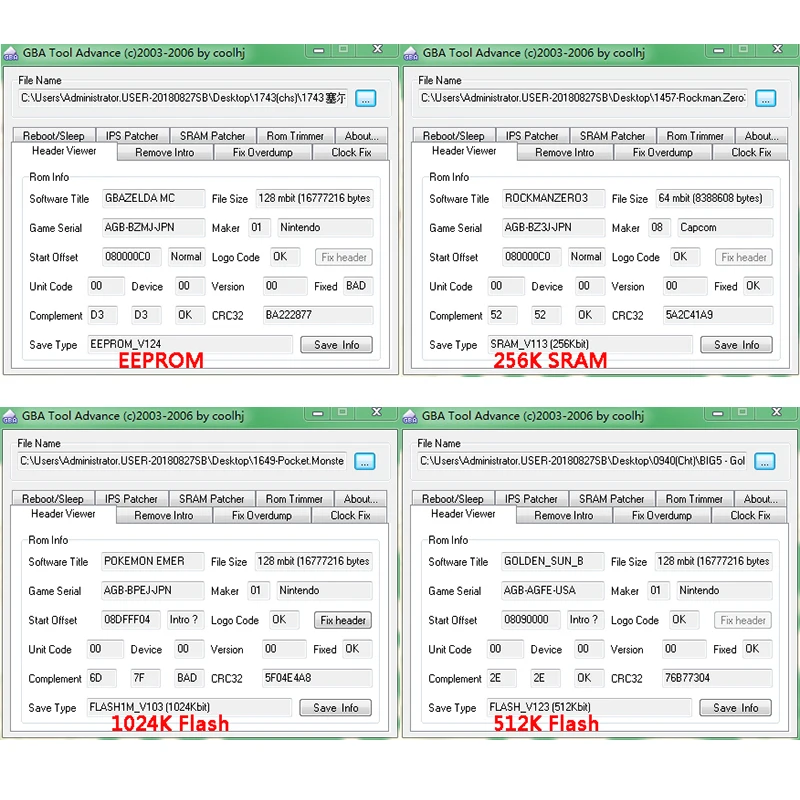Click Save Info in GBAZELDA MC window
Image resolution: width=800 pixels, height=800 pixels.
(336, 345)
